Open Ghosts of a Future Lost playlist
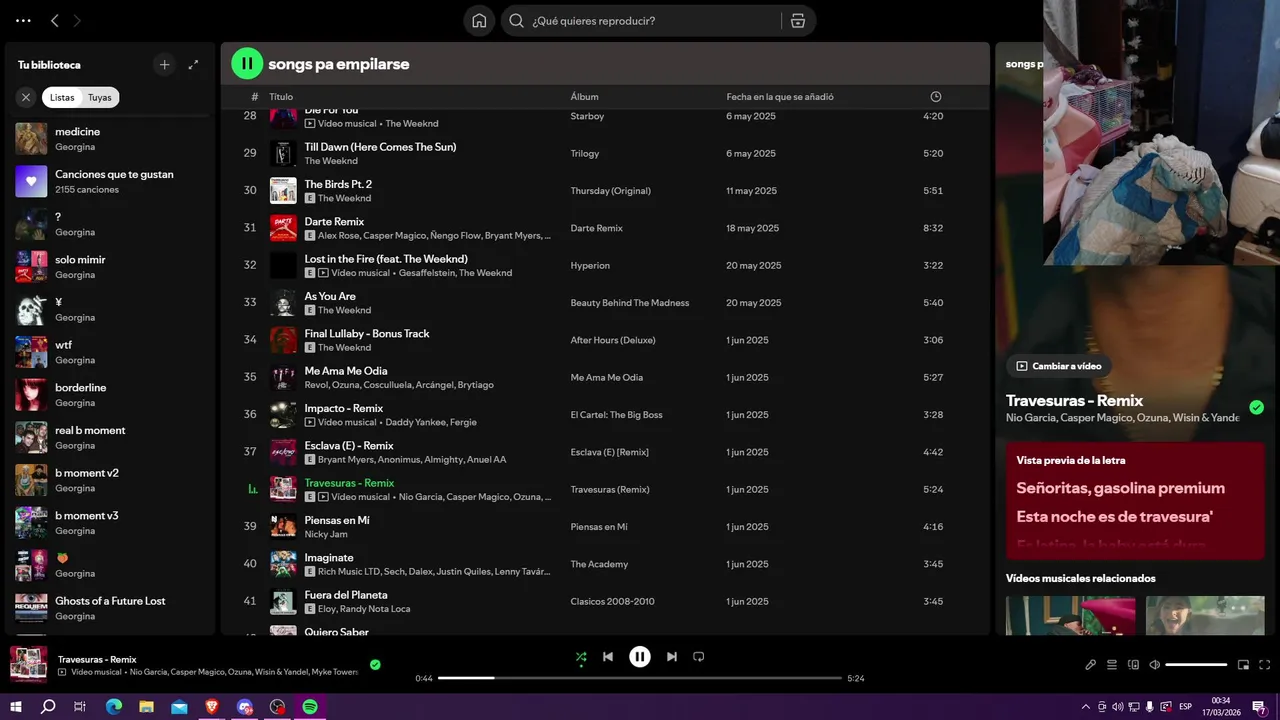 [x=110, y=608]
